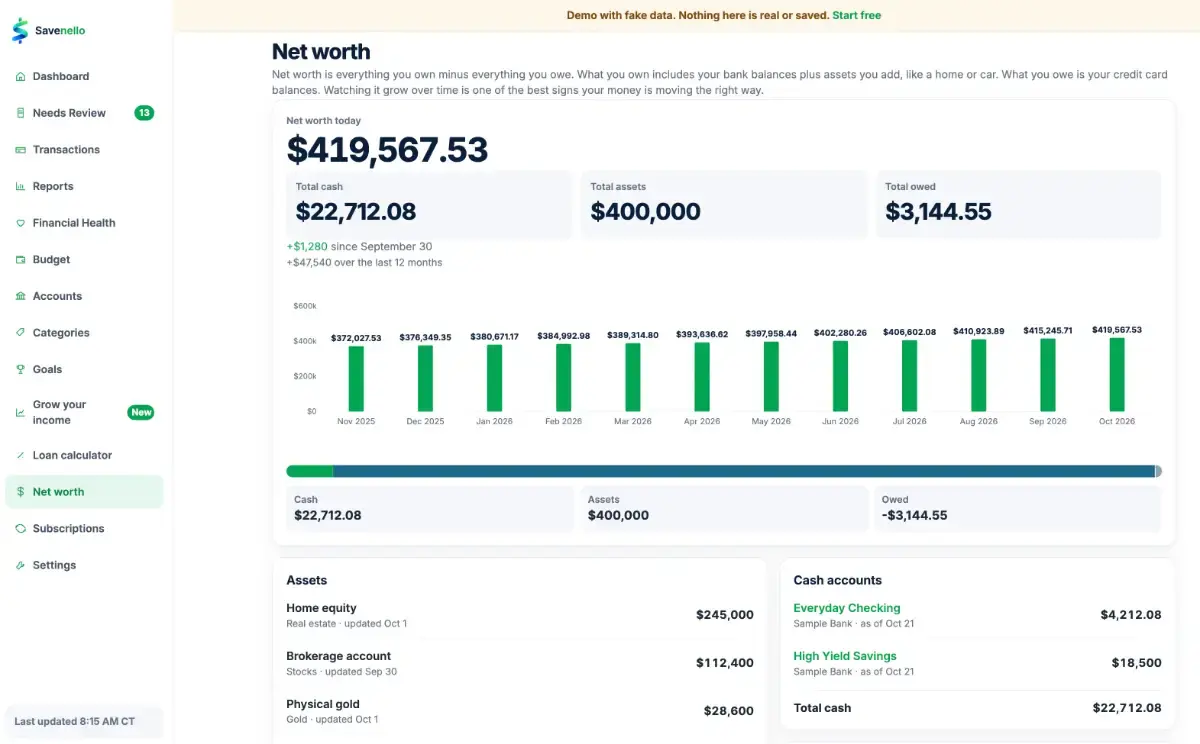1200x744 pixels.
Task: Click the Budget wallet icon
Action: pos(20,260)
